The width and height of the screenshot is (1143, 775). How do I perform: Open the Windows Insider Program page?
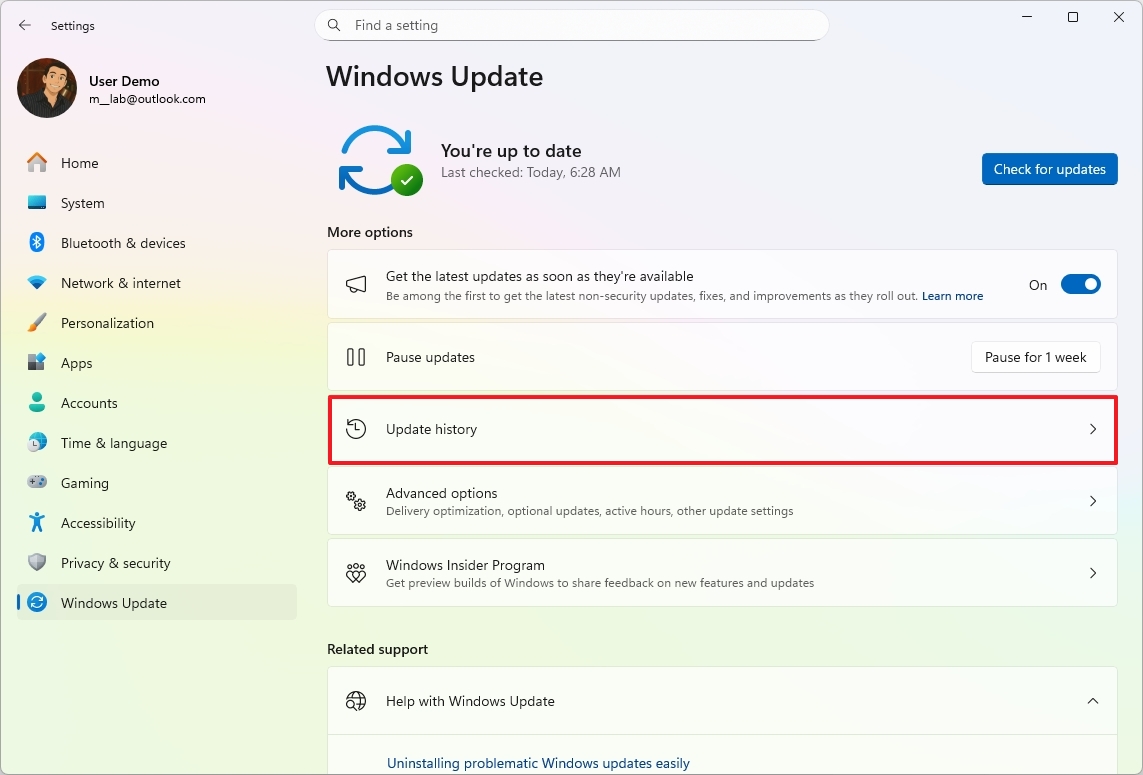(x=722, y=573)
